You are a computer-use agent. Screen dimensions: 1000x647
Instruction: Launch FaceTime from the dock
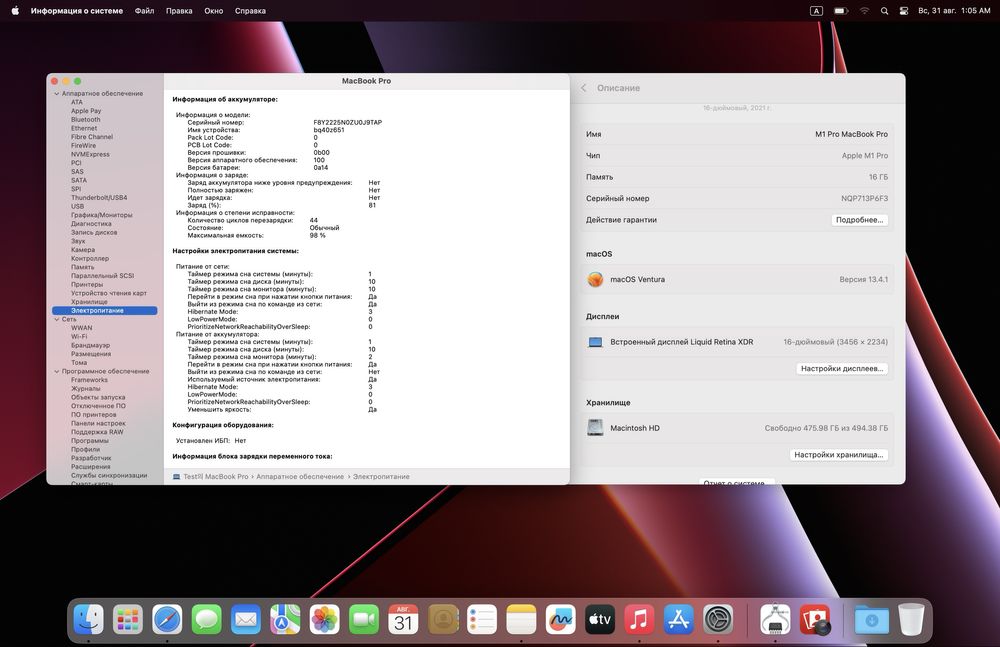point(364,620)
